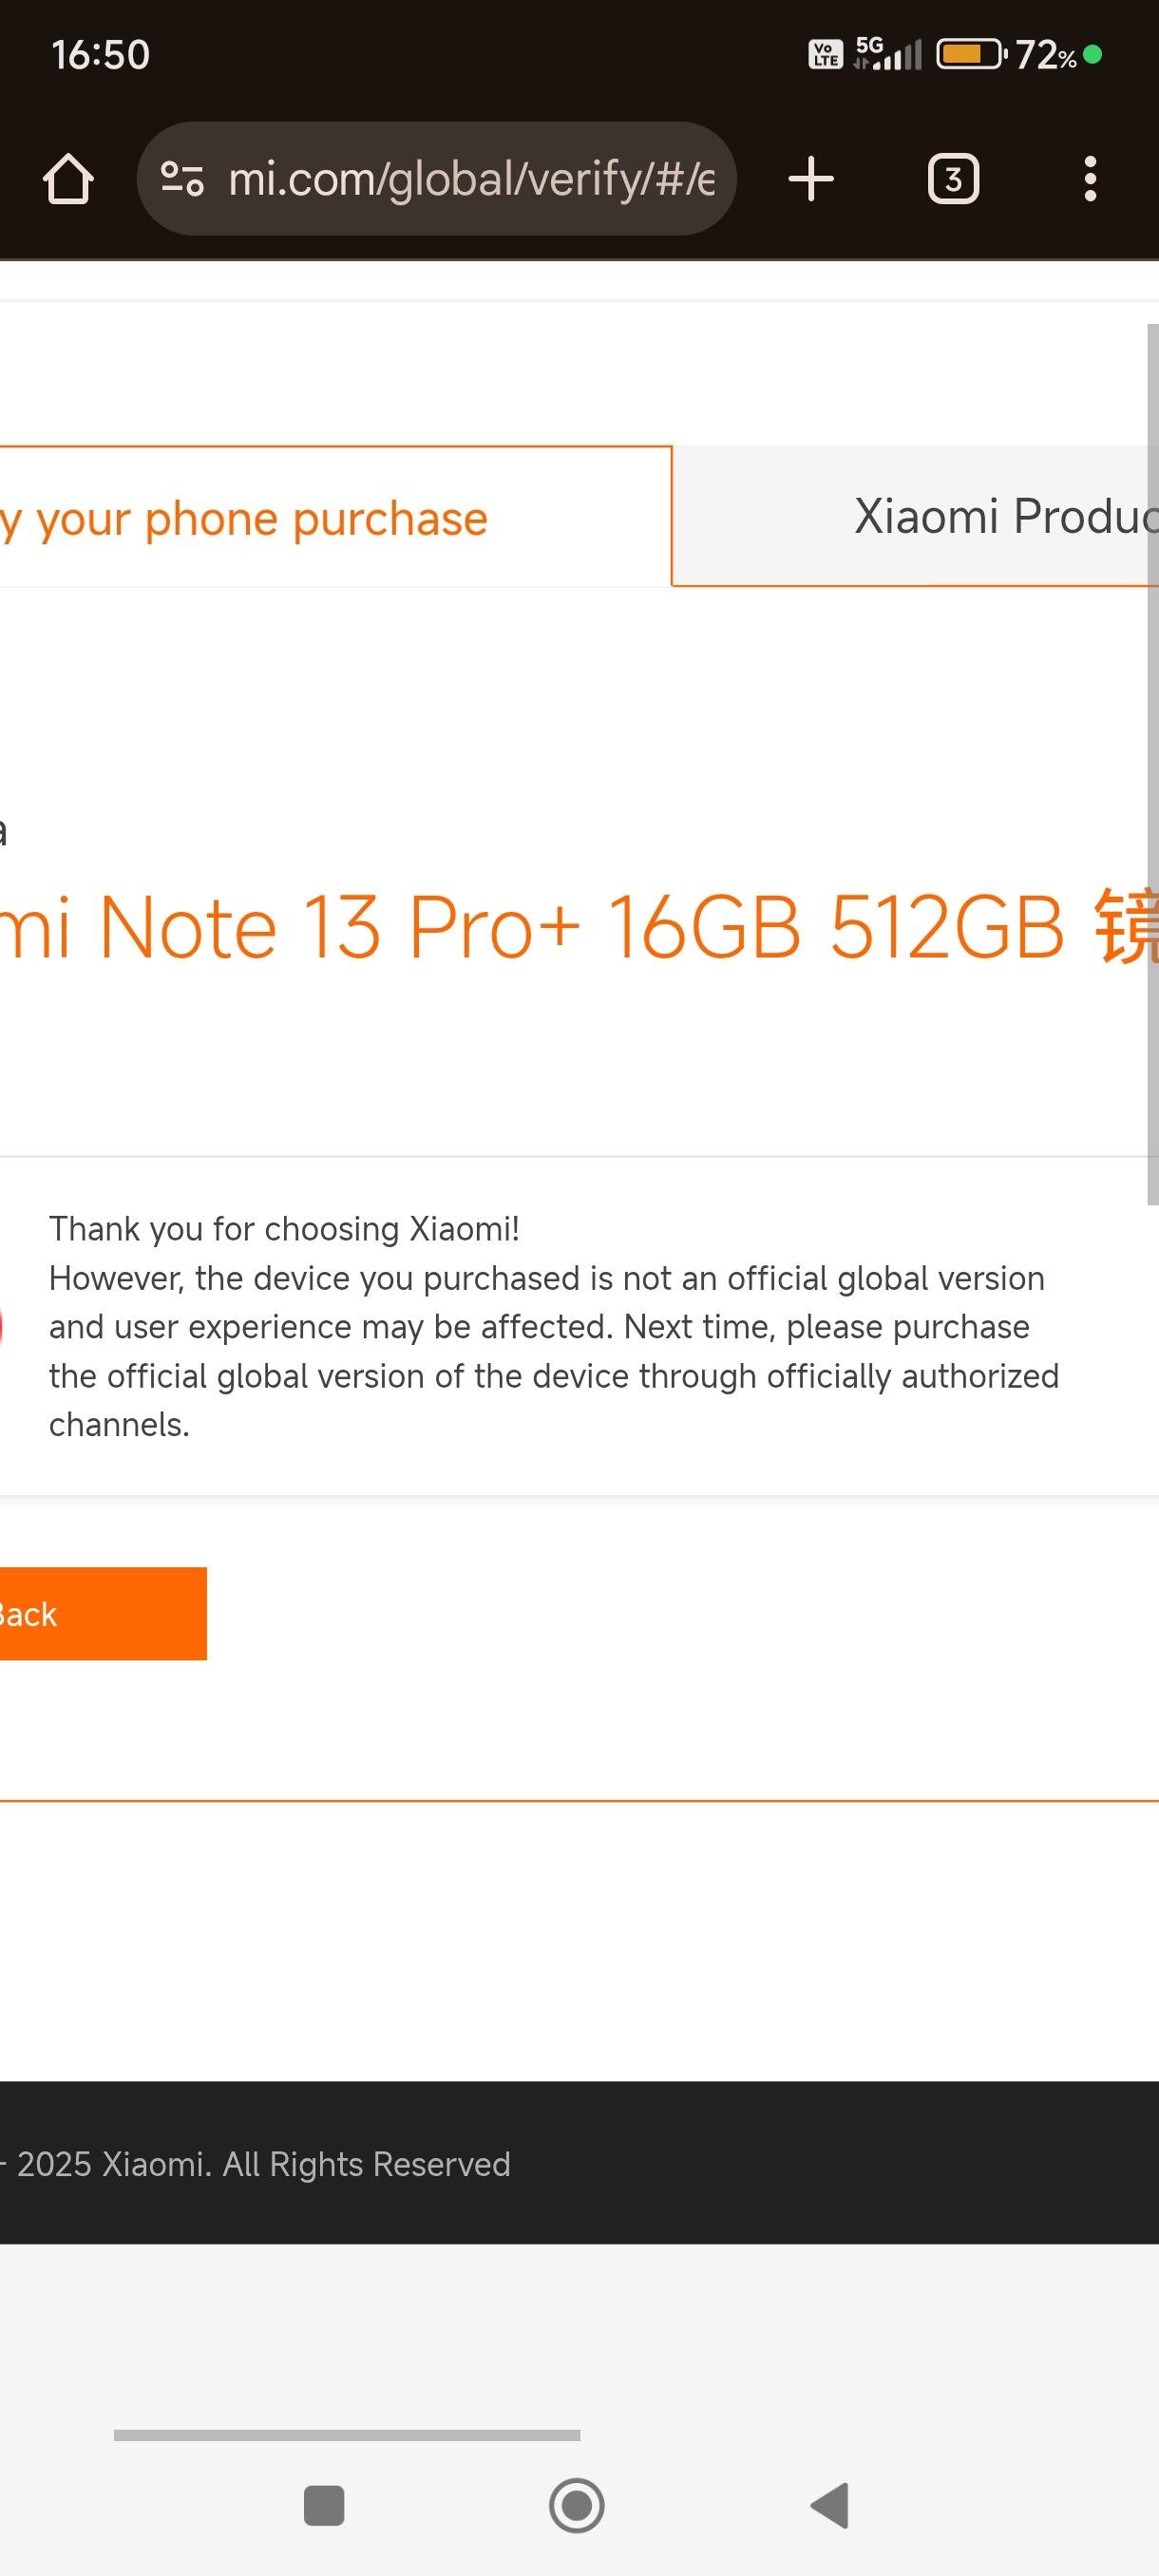Viewport: 1159px width, 2576px height.
Task: Tap the 5G signal strength icon
Action: click(888, 54)
